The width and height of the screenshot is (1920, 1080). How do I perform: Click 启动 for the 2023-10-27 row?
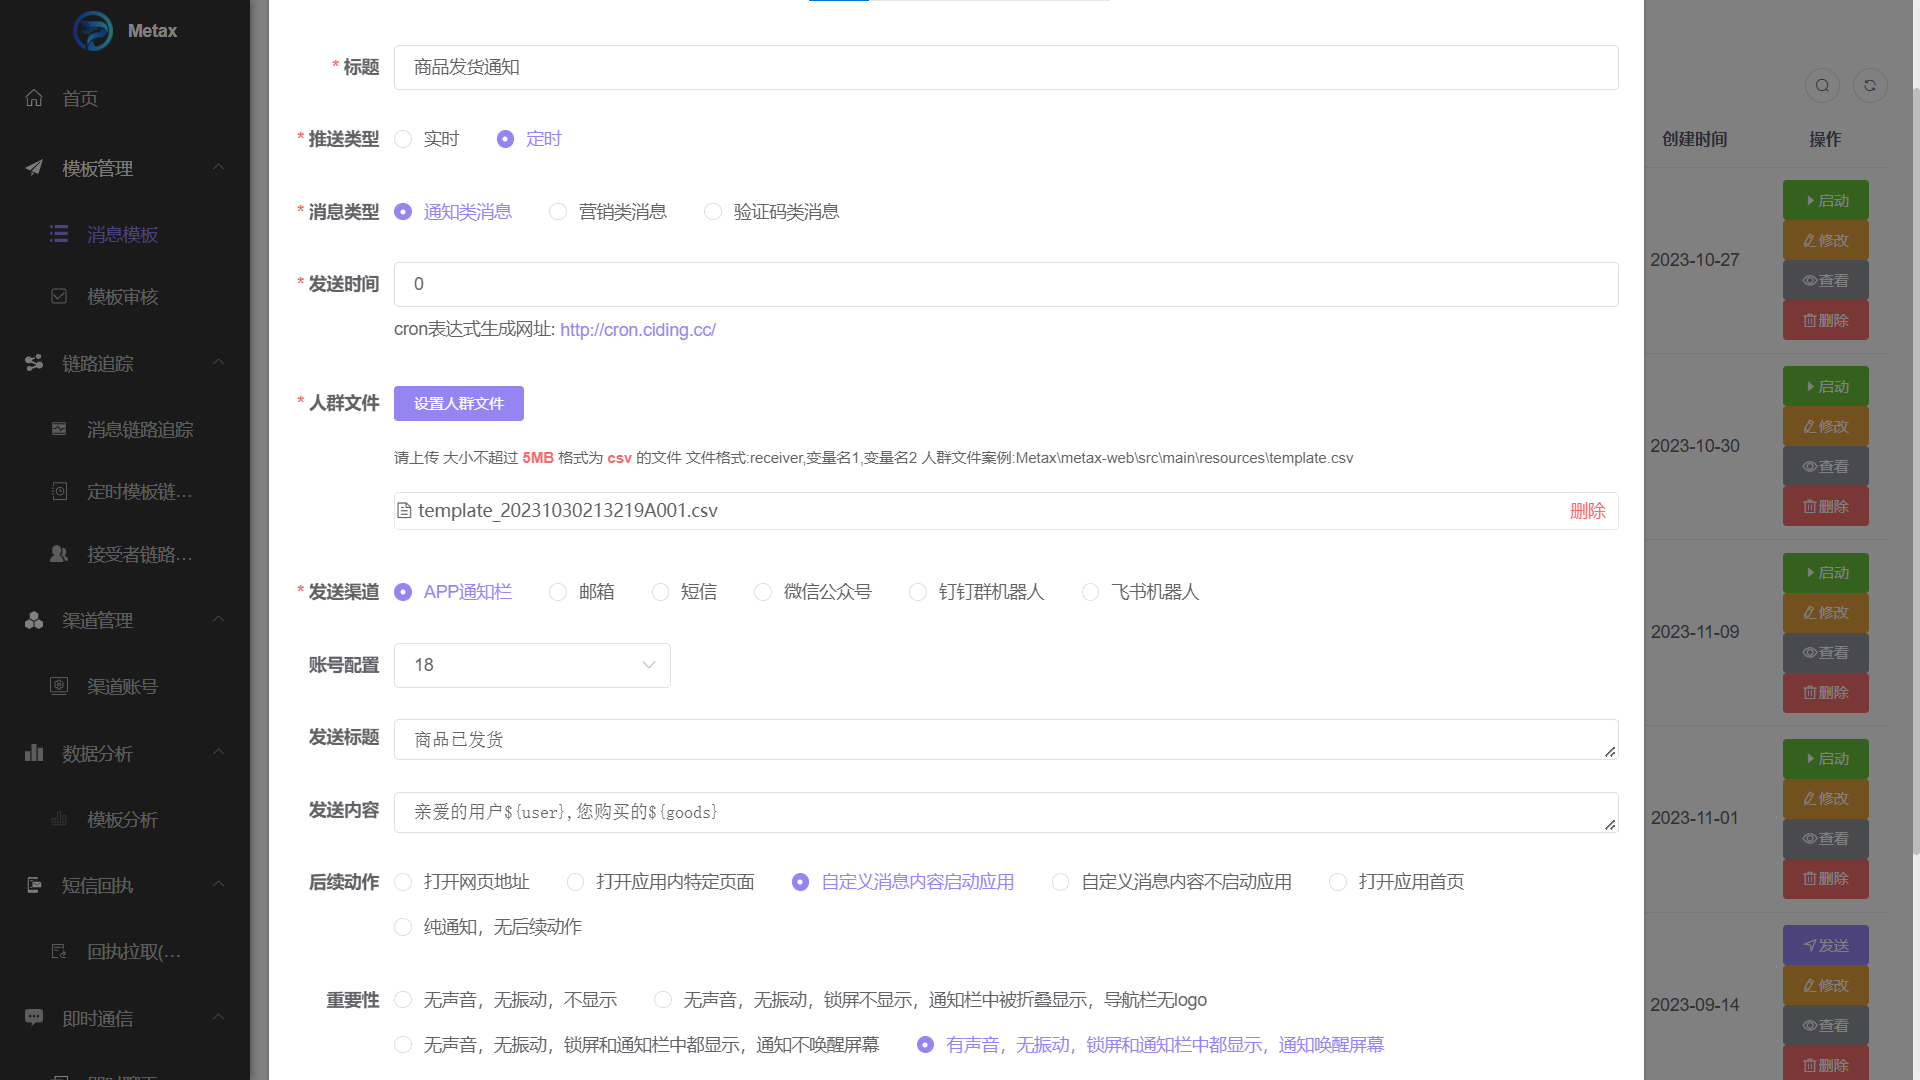[1826, 200]
